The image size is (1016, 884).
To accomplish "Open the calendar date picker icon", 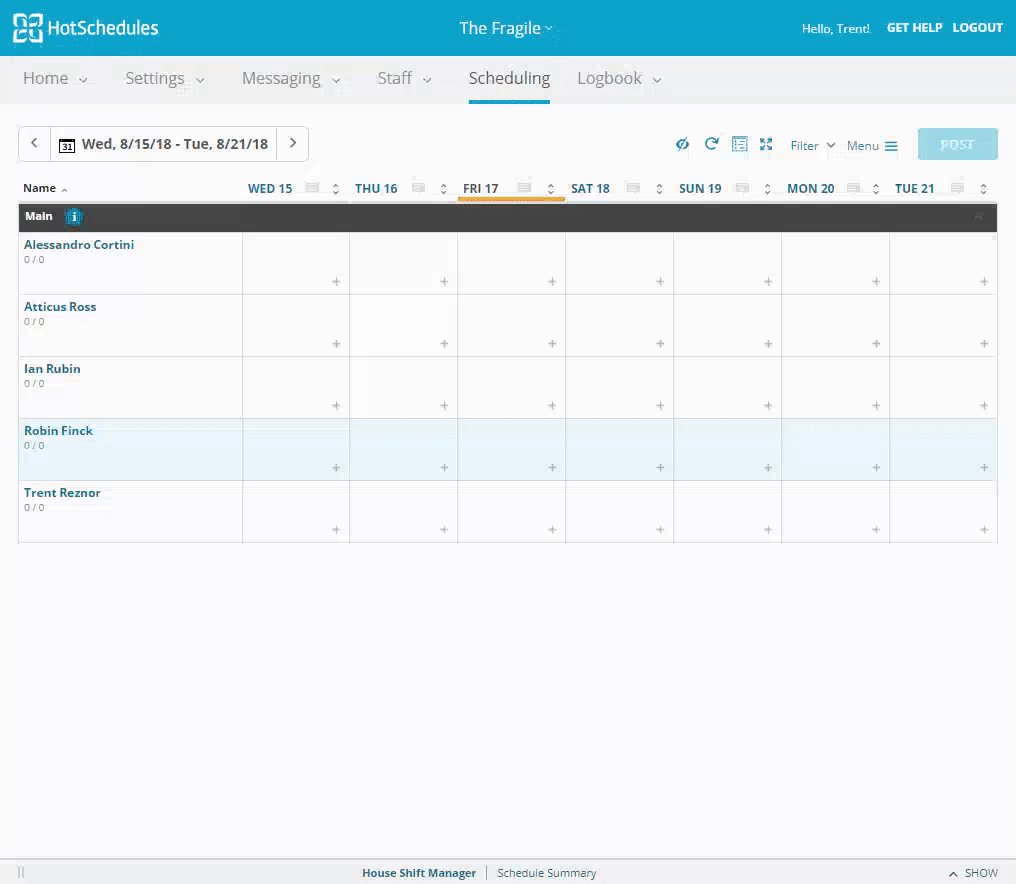I will coord(67,145).
